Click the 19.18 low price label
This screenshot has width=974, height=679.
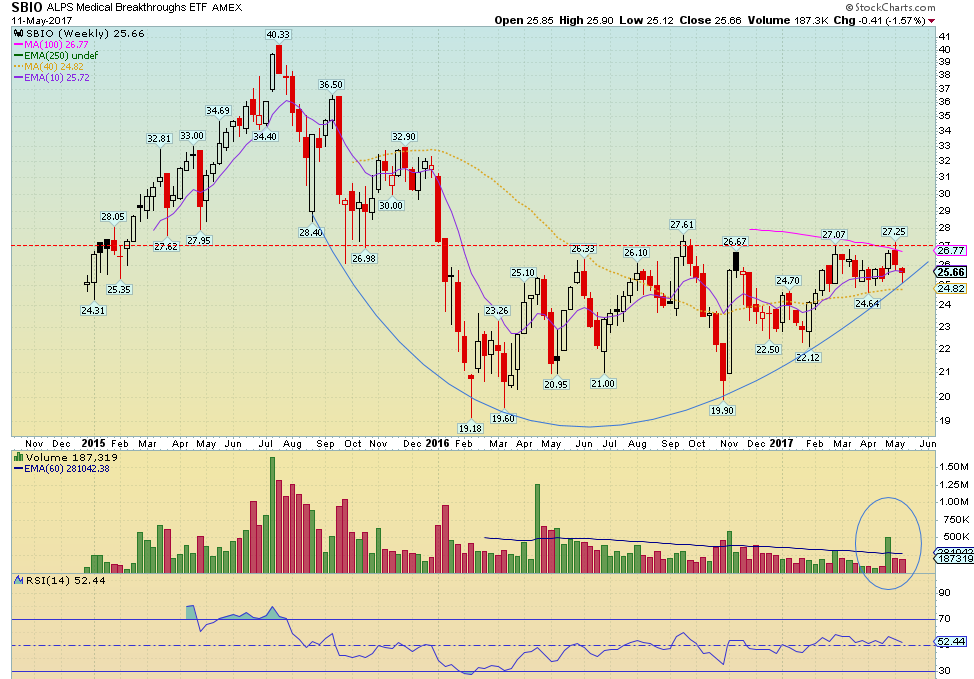pos(470,427)
